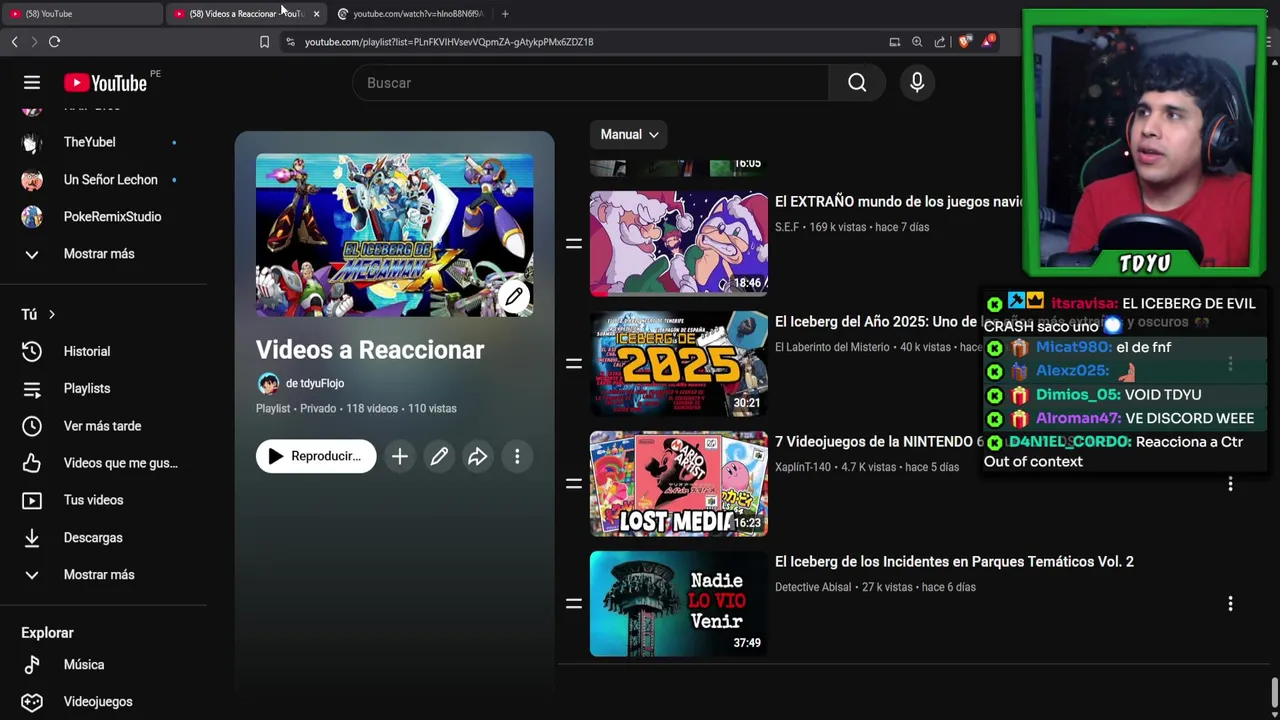Open Nadie Lo Vio Venir thumbnail
1280x720 pixels.
679,604
